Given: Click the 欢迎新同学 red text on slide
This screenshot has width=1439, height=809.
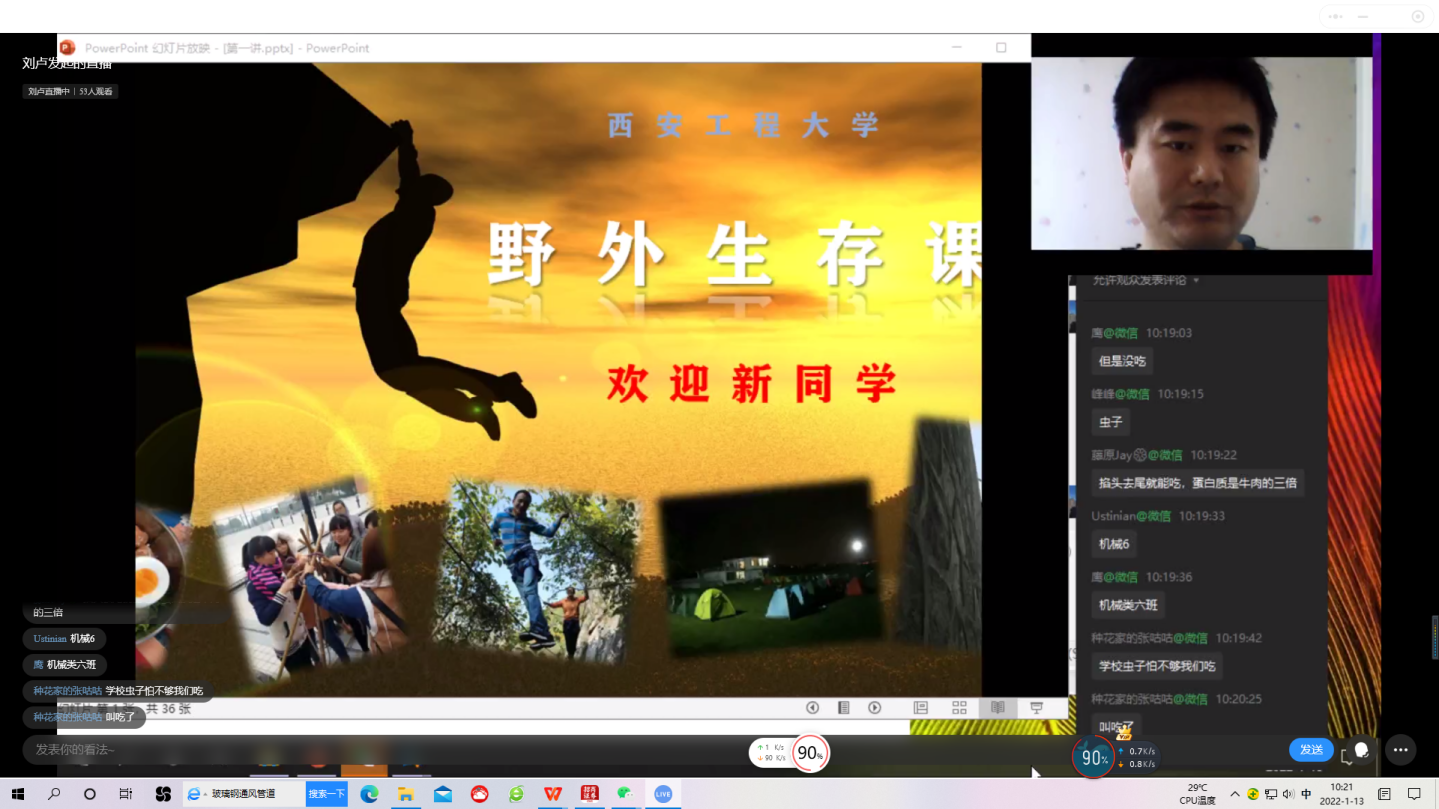Looking at the screenshot, I should pos(751,384).
